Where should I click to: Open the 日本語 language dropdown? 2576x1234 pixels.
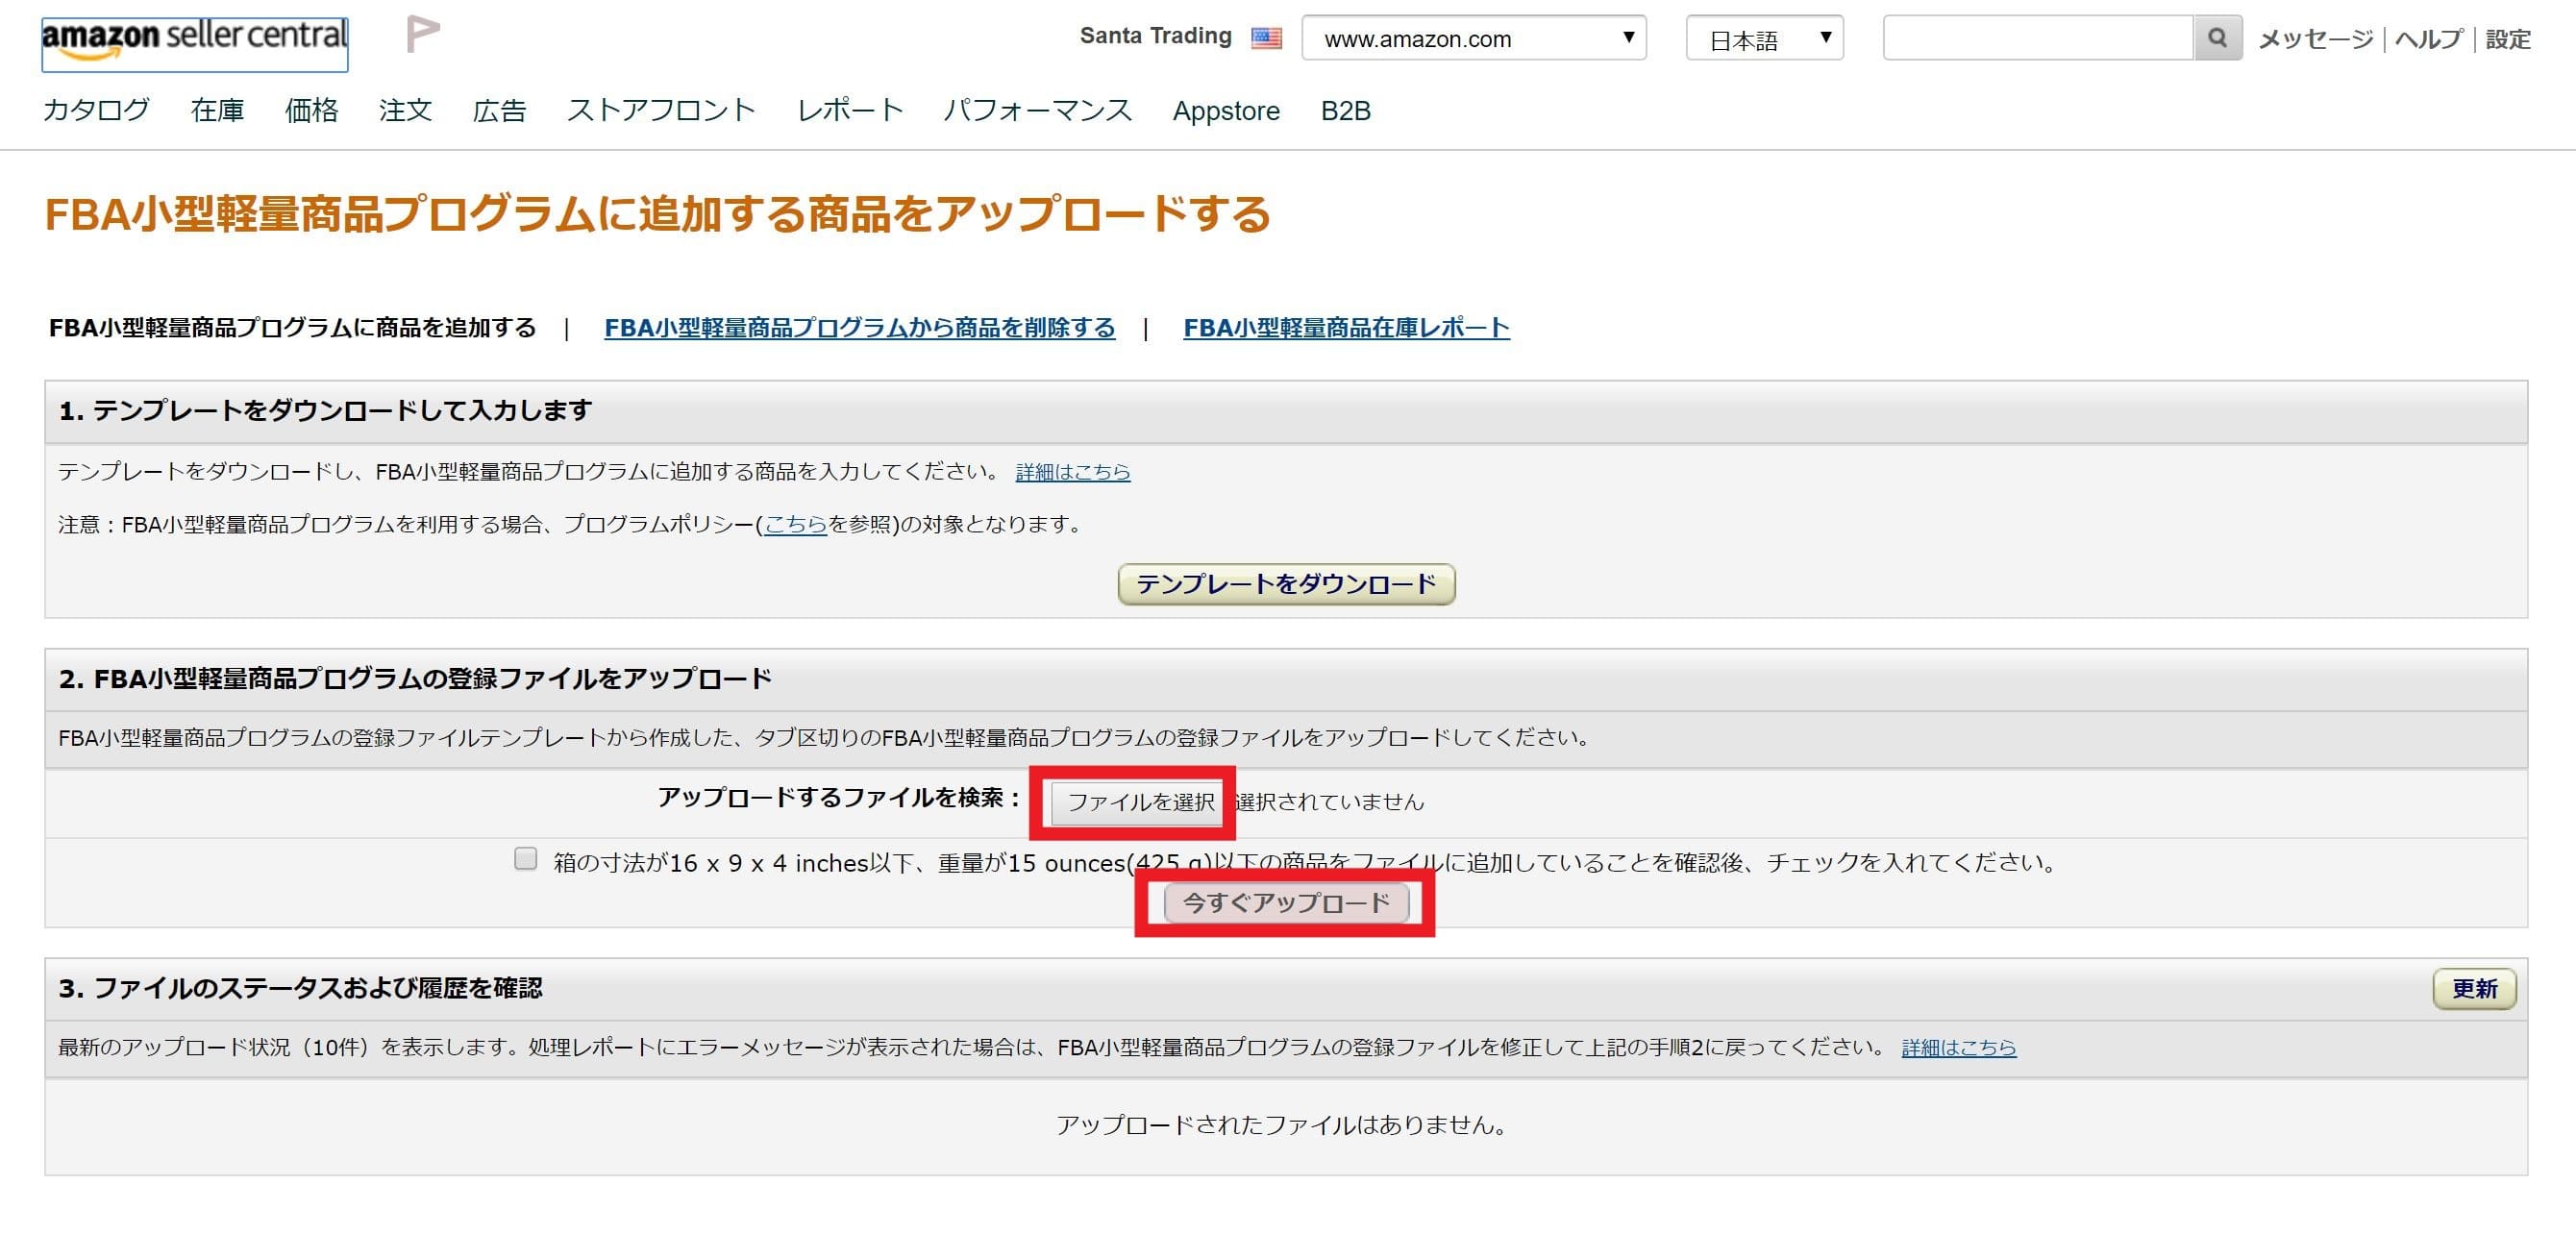point(1765,38)
